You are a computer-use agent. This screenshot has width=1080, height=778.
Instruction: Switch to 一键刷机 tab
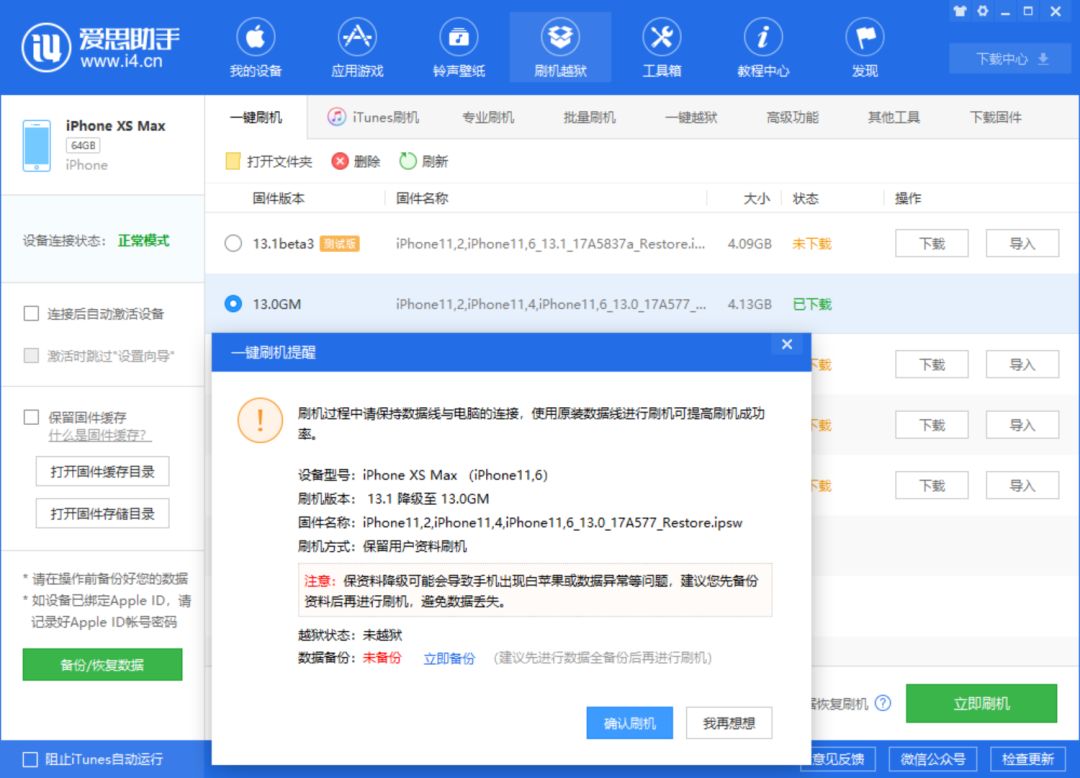pyautogui.click(x=256, y=117)
